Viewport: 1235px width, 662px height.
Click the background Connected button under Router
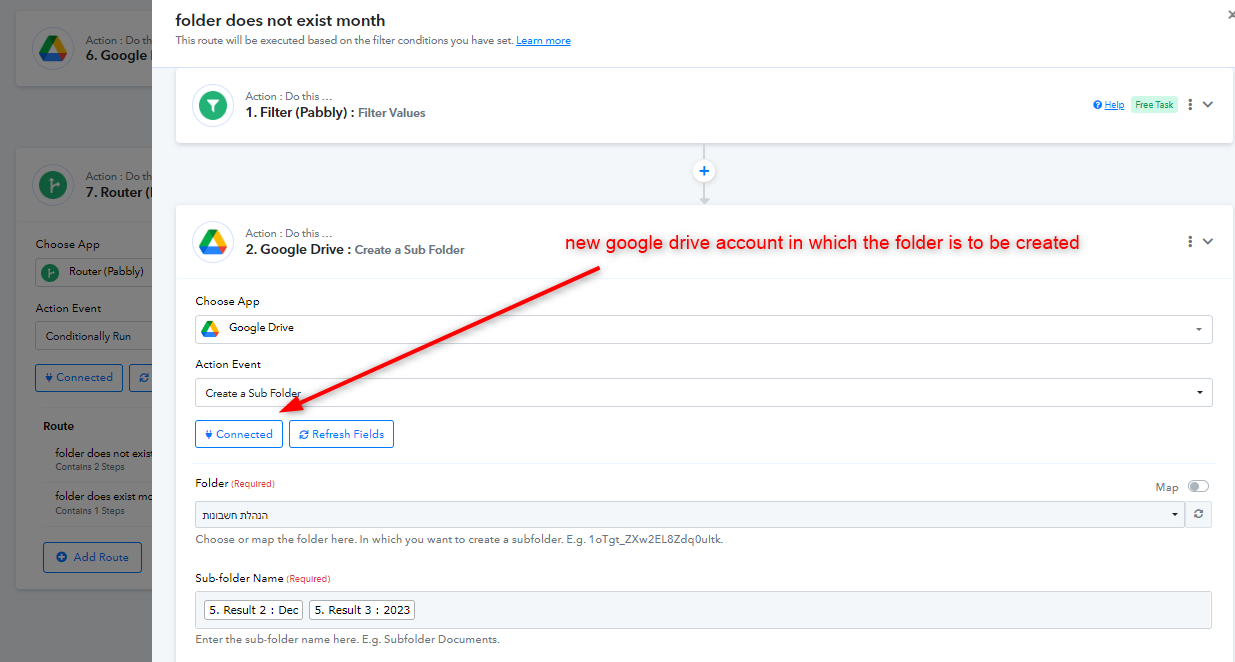pos(79,378)
